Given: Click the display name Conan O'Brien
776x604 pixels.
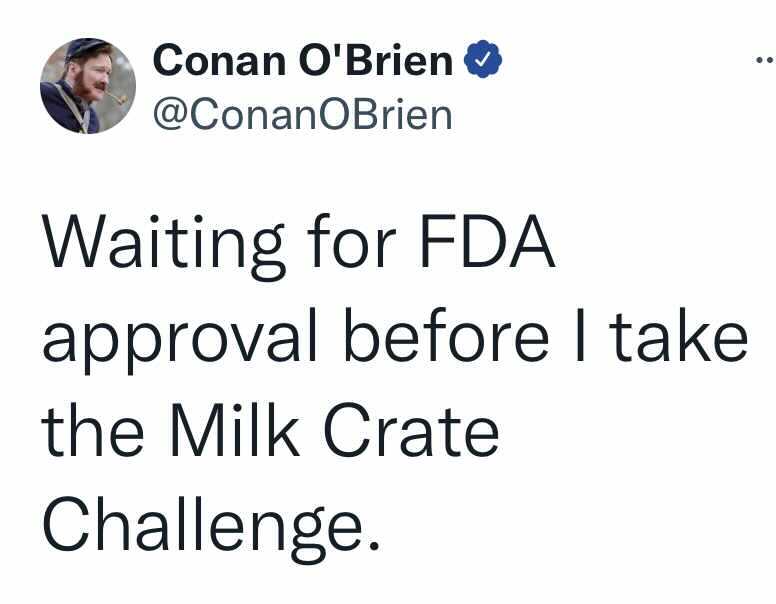Looking at the screenshot, I should tap(303, 60).
